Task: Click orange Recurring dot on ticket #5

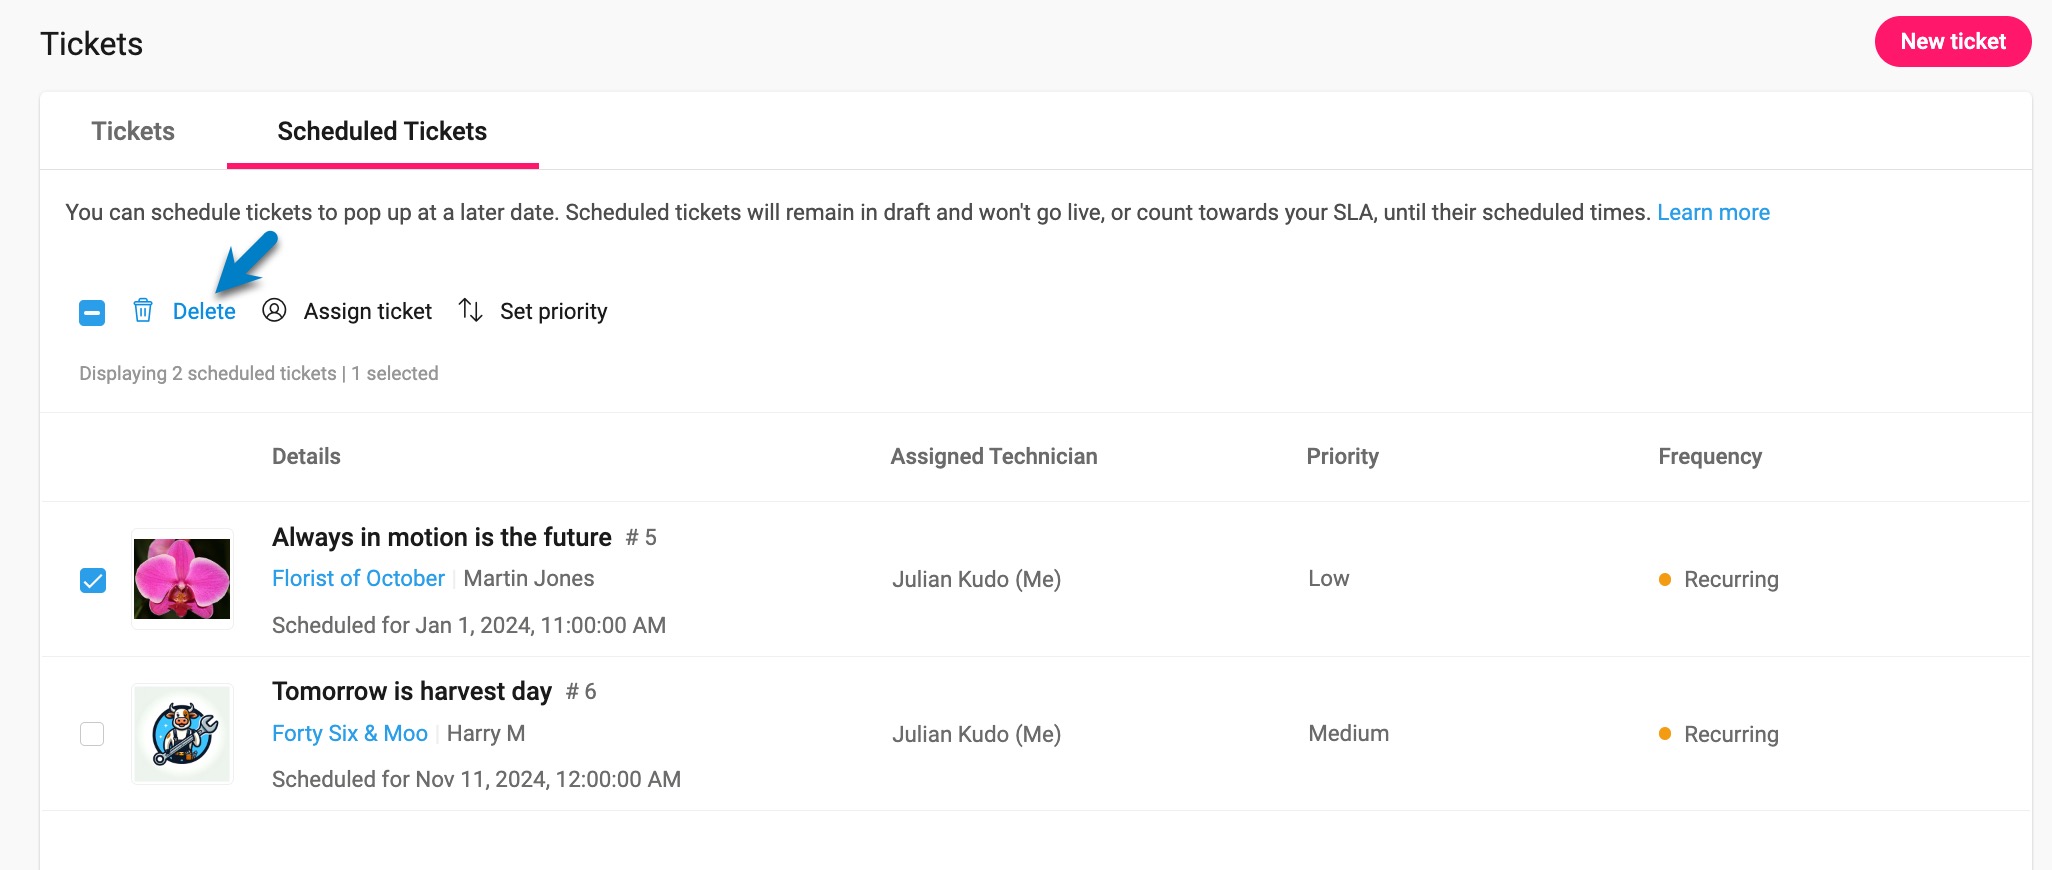Action: [x=1665, y=580]
